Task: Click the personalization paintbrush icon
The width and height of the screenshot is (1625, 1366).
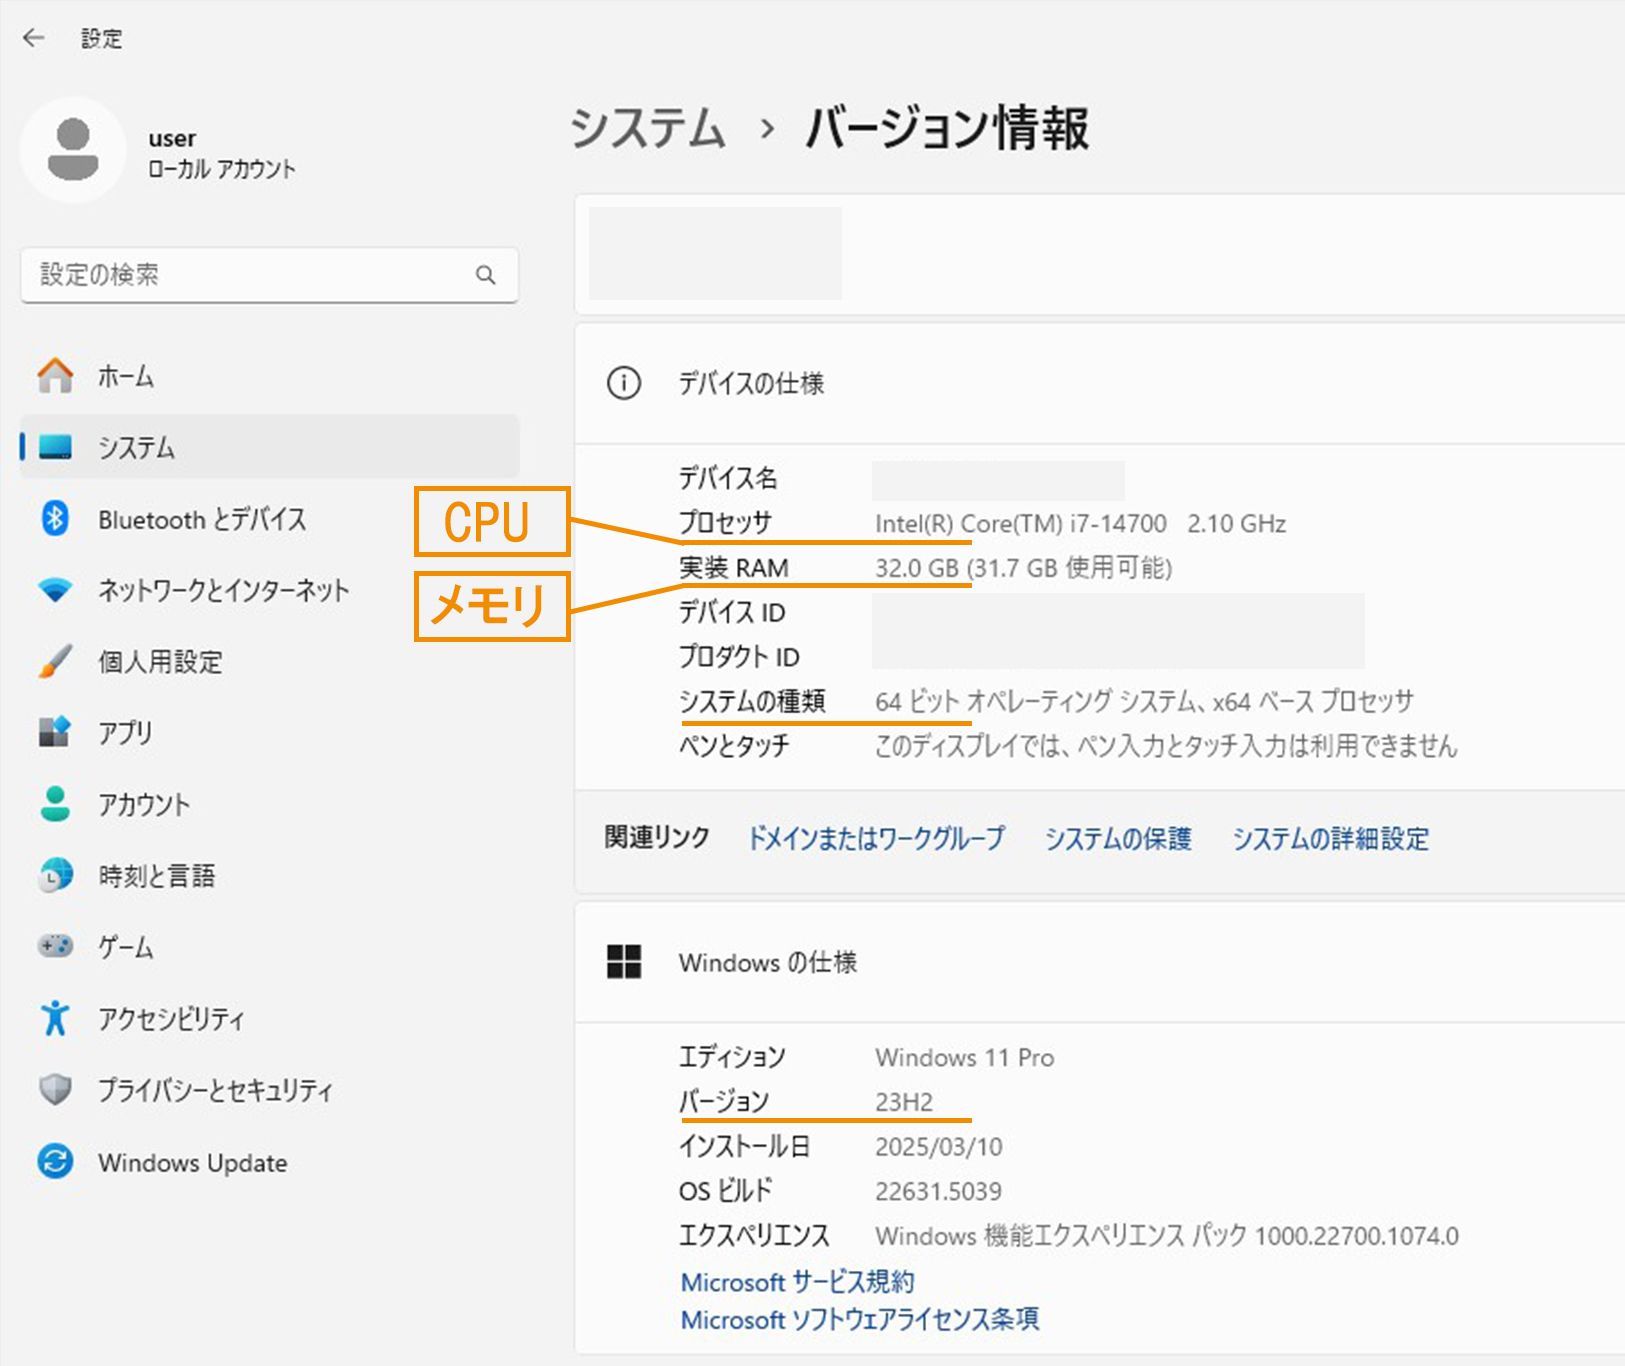Action: point(55,661)
